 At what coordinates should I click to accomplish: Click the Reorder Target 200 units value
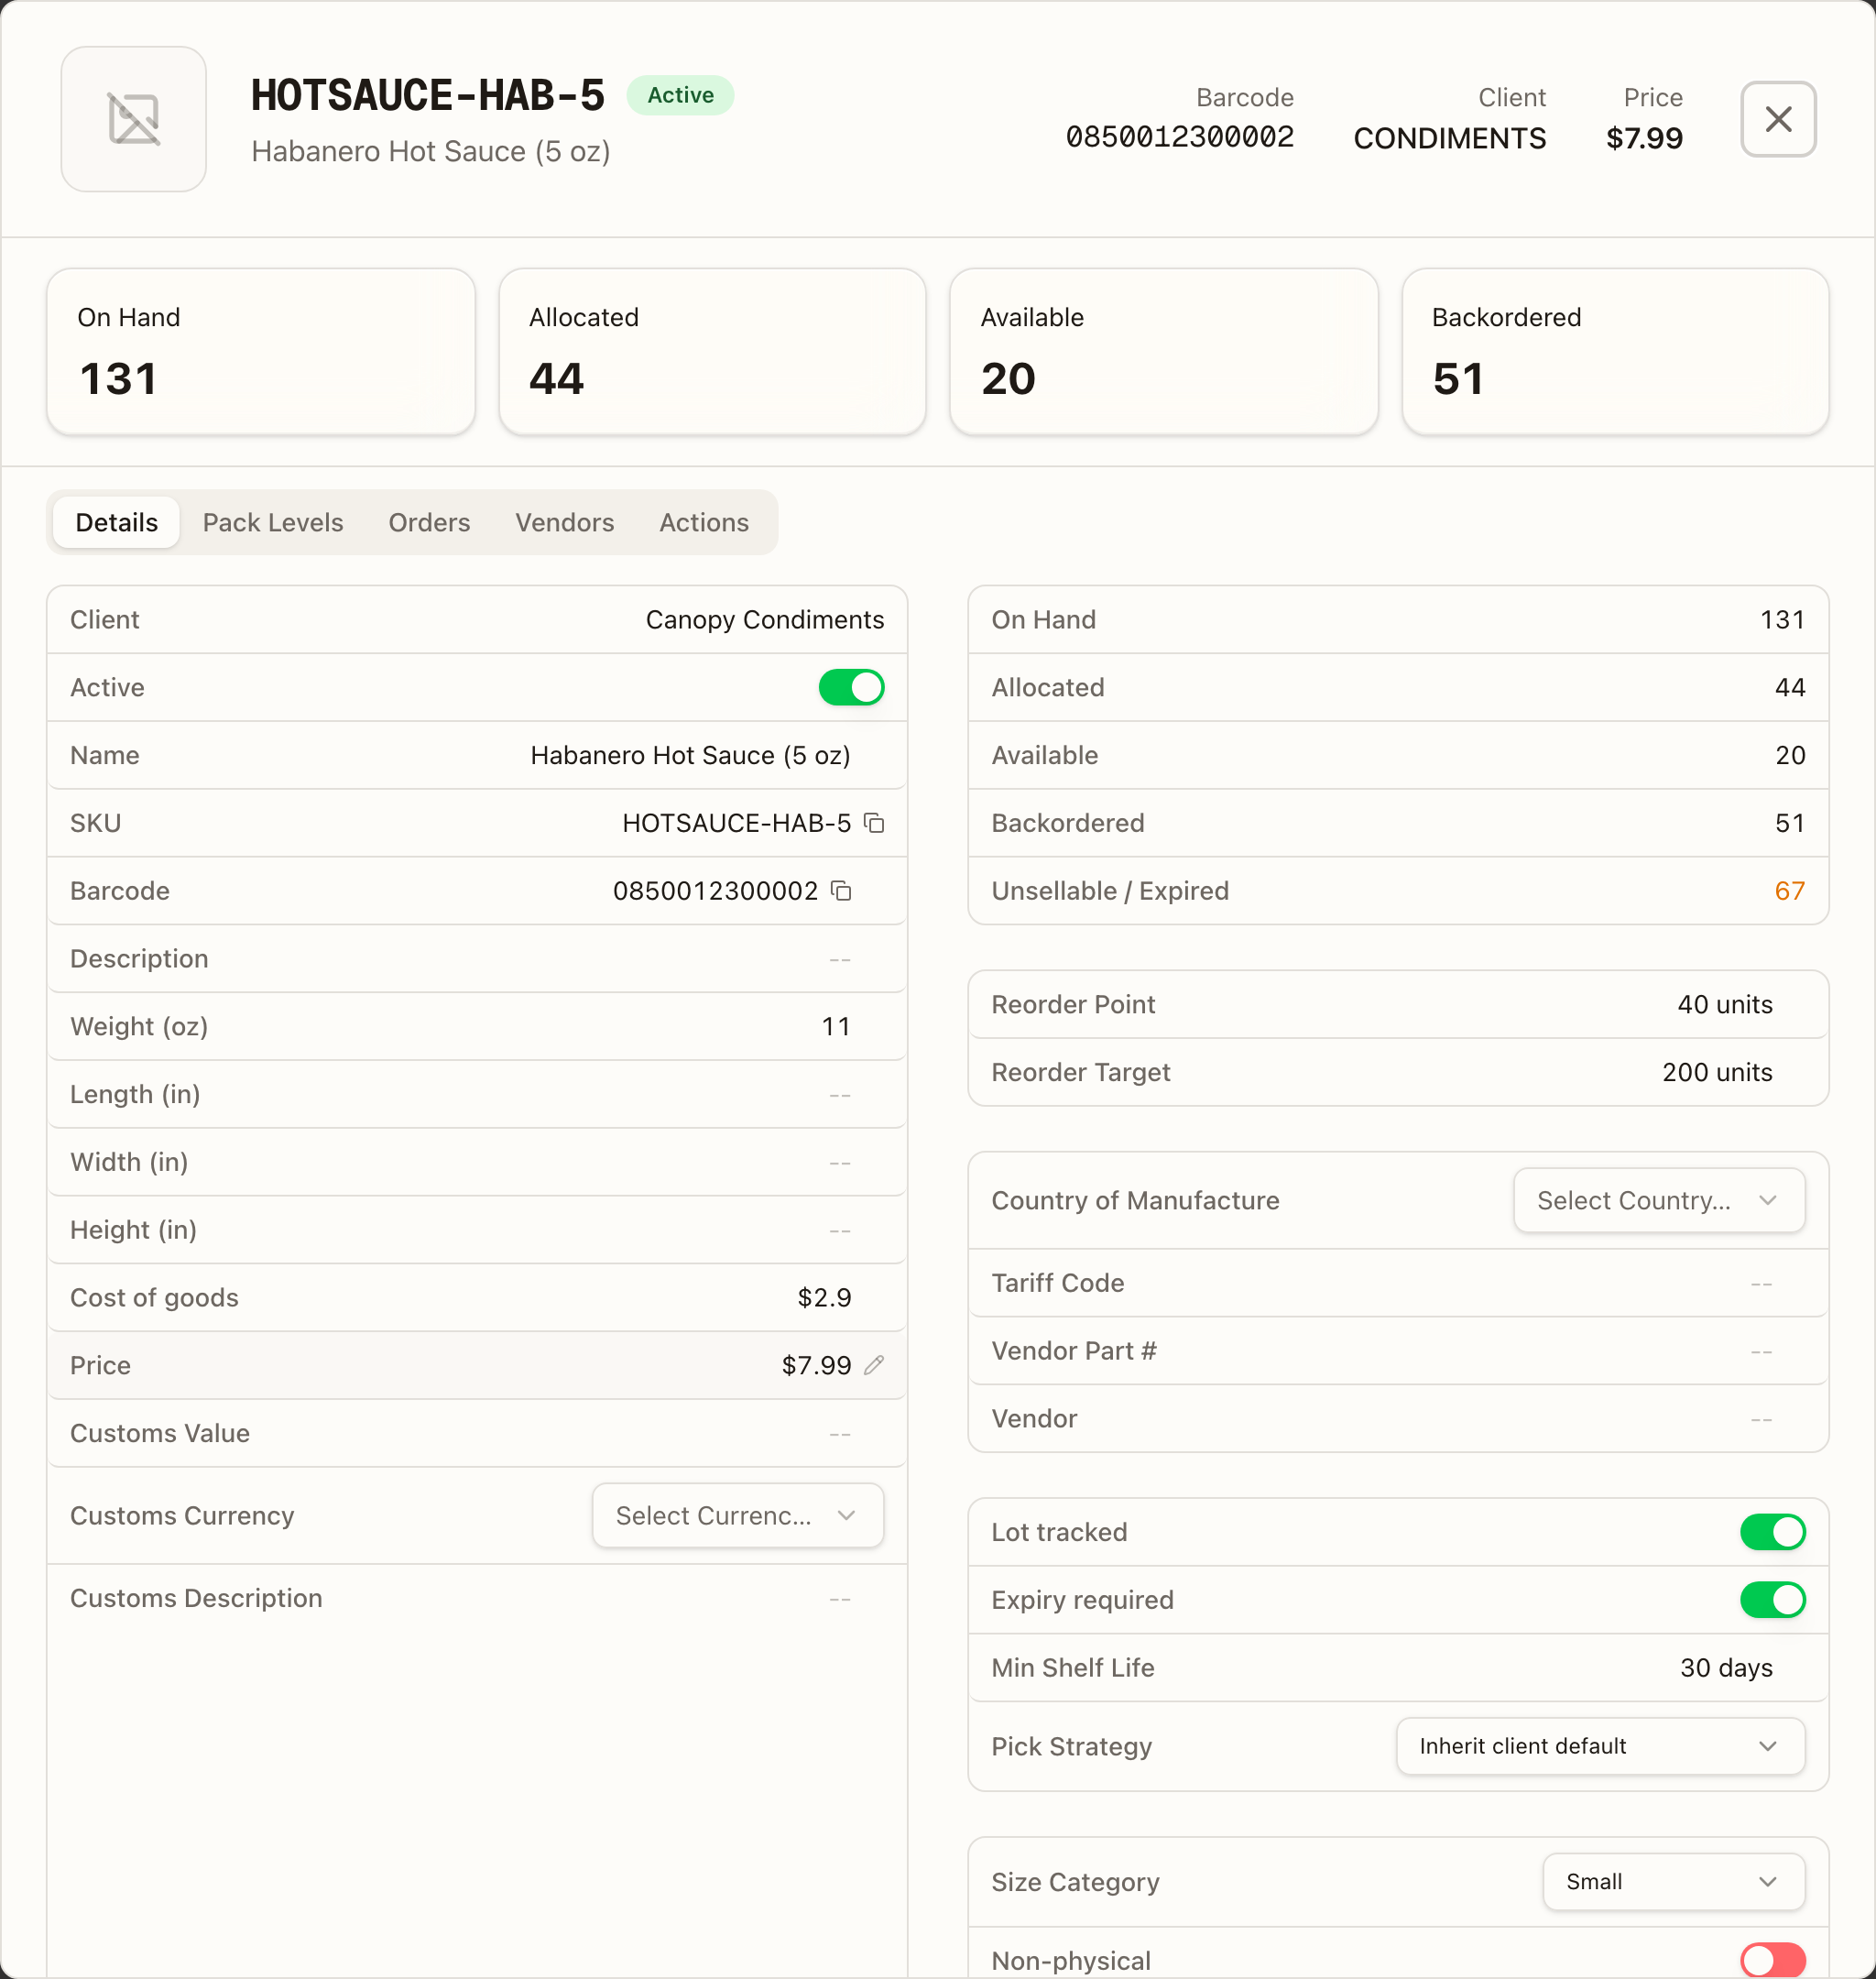(x=1717, y=1072)
